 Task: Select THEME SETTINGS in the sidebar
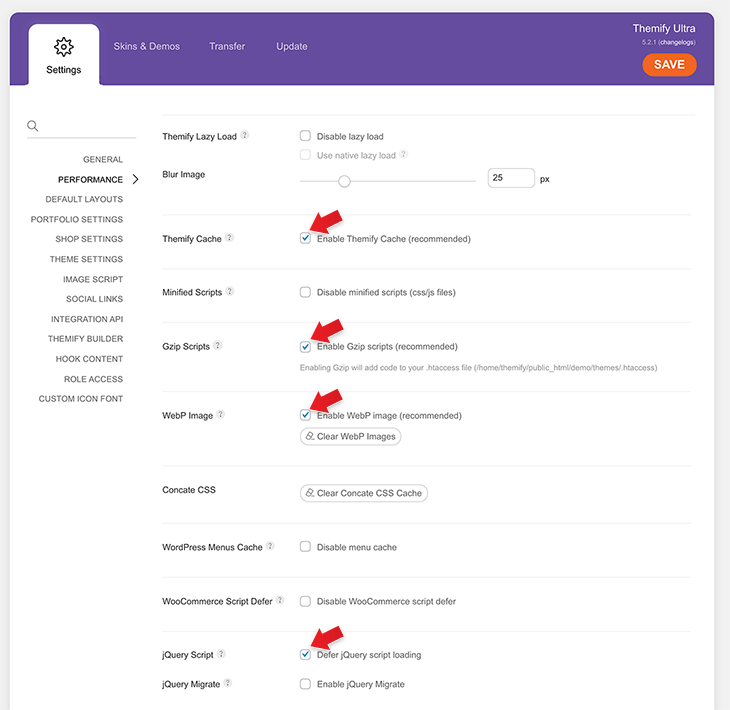point(87,259)
